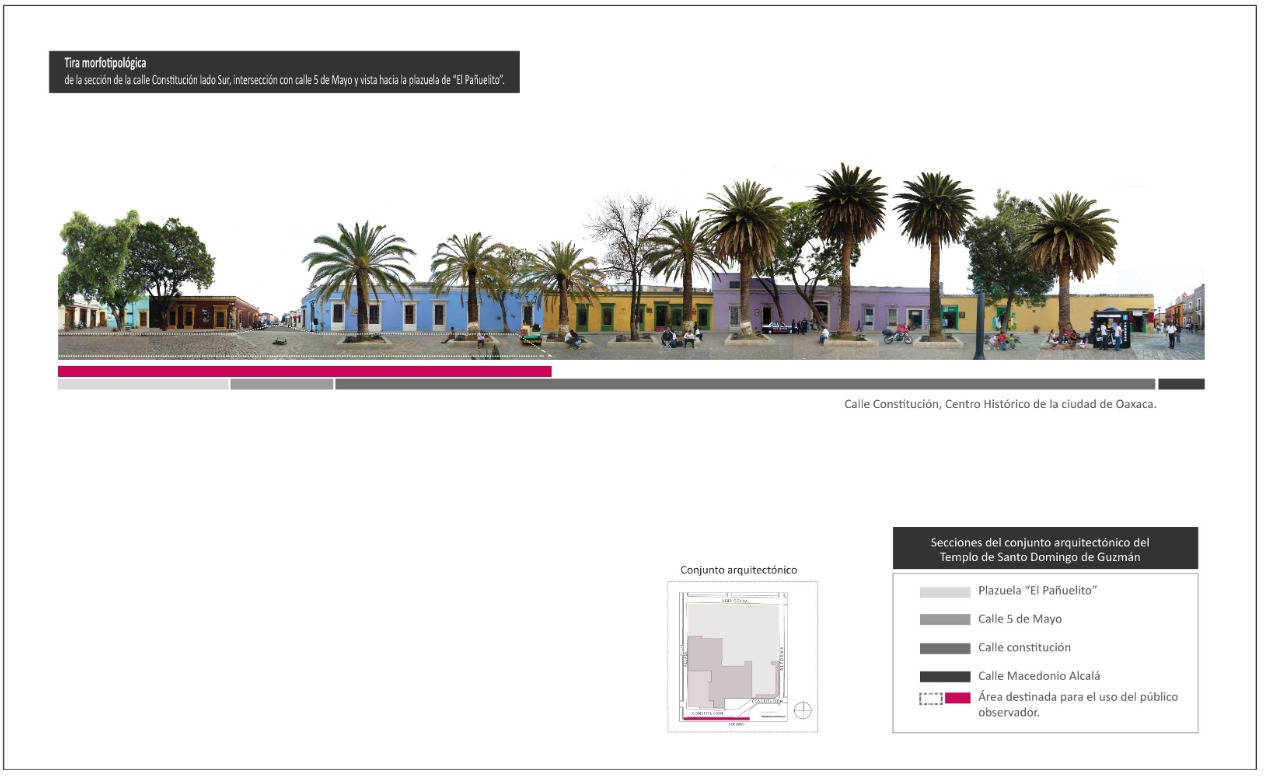Screen dimensions: 1267x778
Task: Select the Plazuela "El Pañuelito" light gray legend swatch
Action: (944, 592)
